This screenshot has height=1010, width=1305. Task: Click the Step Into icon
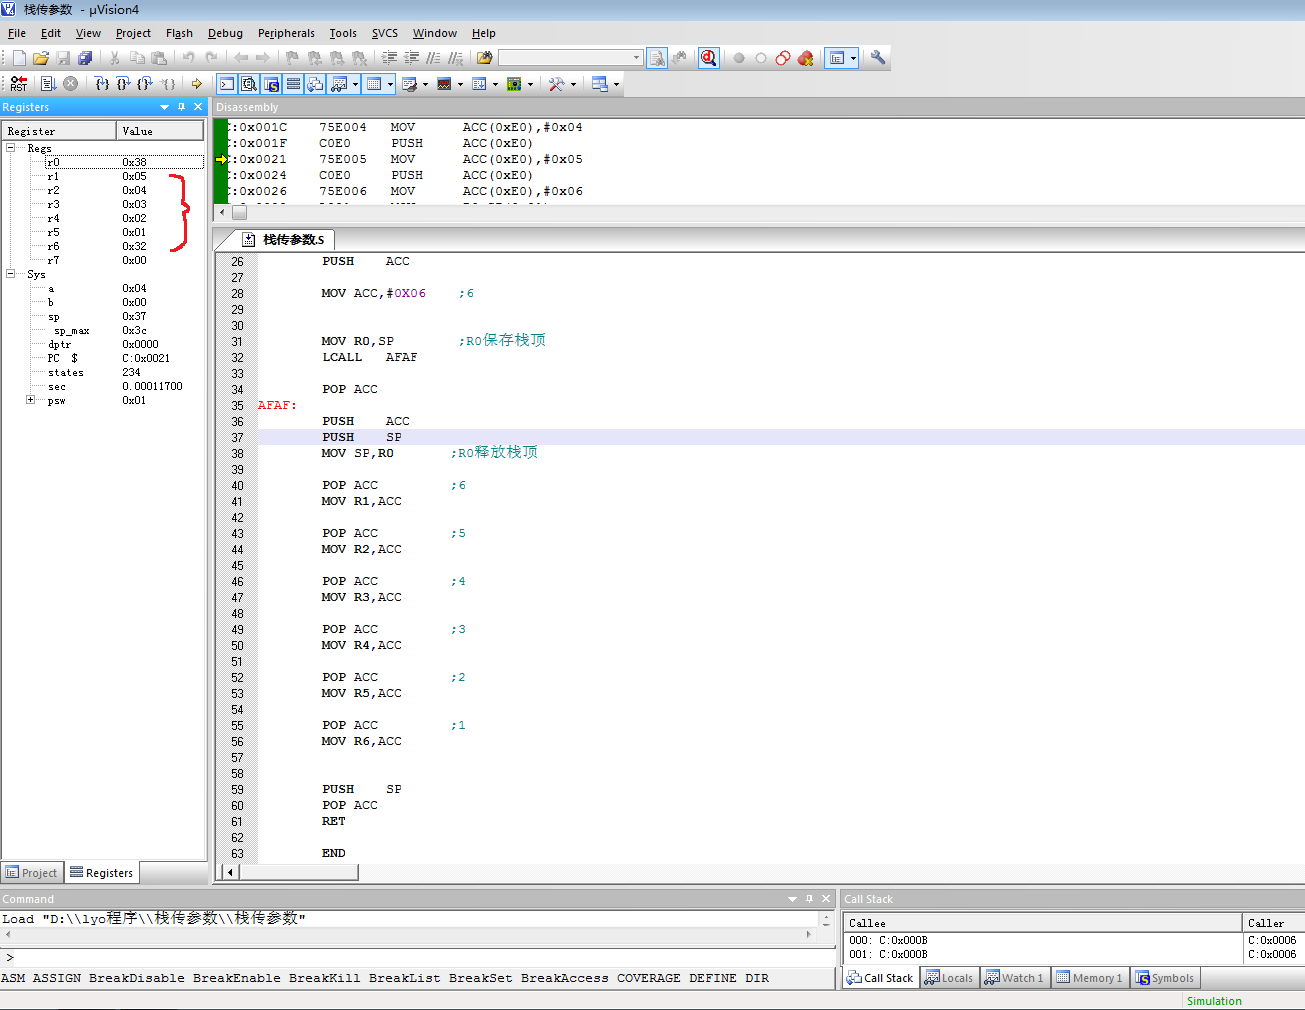101,84
